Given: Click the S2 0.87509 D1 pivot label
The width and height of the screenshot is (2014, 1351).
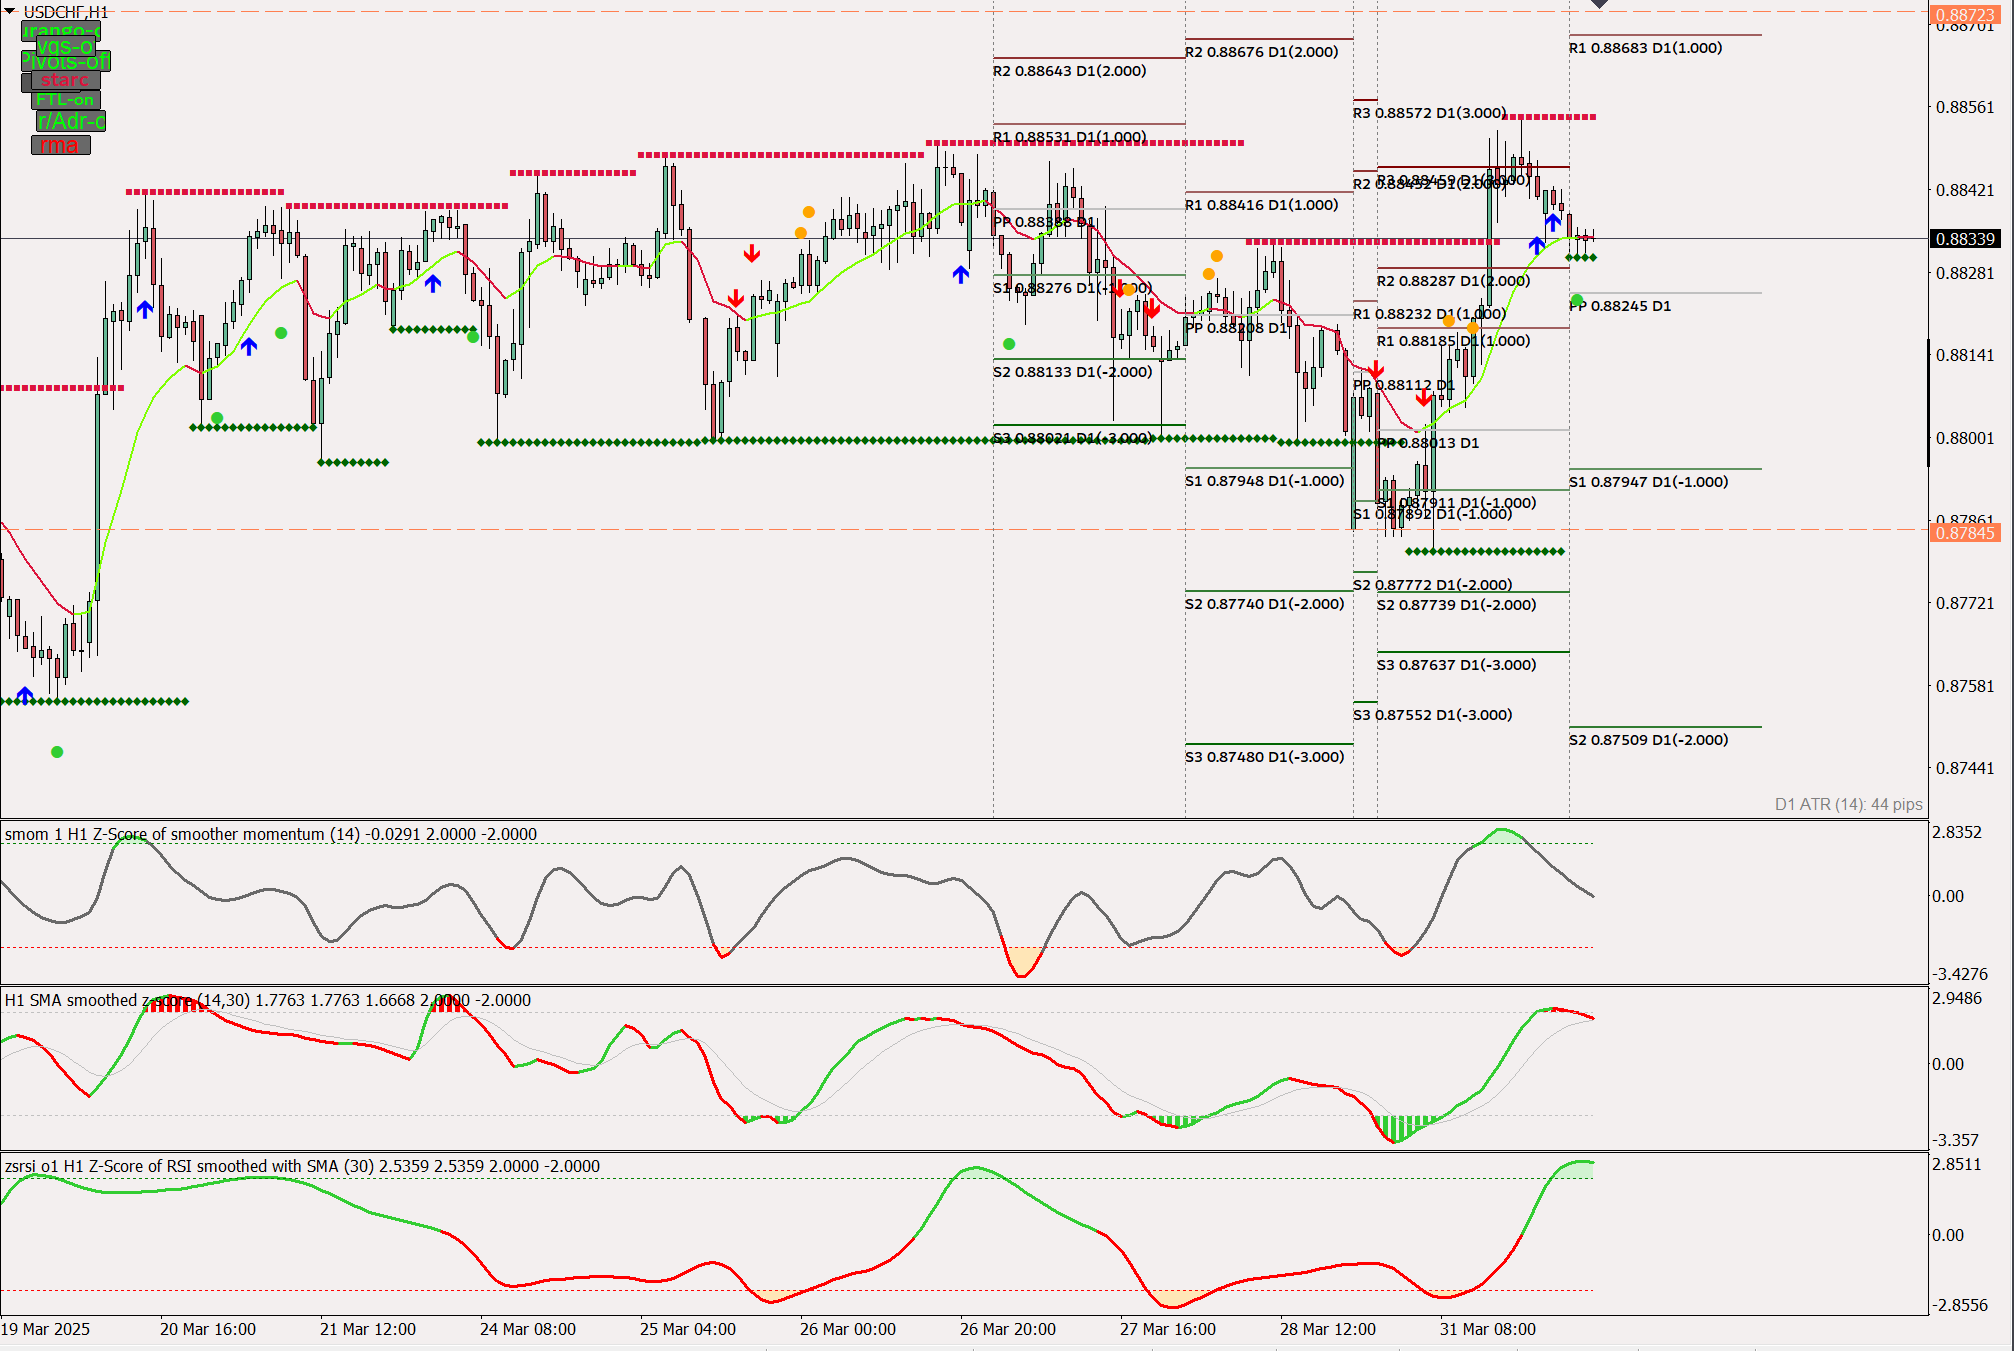Looking at the screenshot, I should click(1648, 740).
